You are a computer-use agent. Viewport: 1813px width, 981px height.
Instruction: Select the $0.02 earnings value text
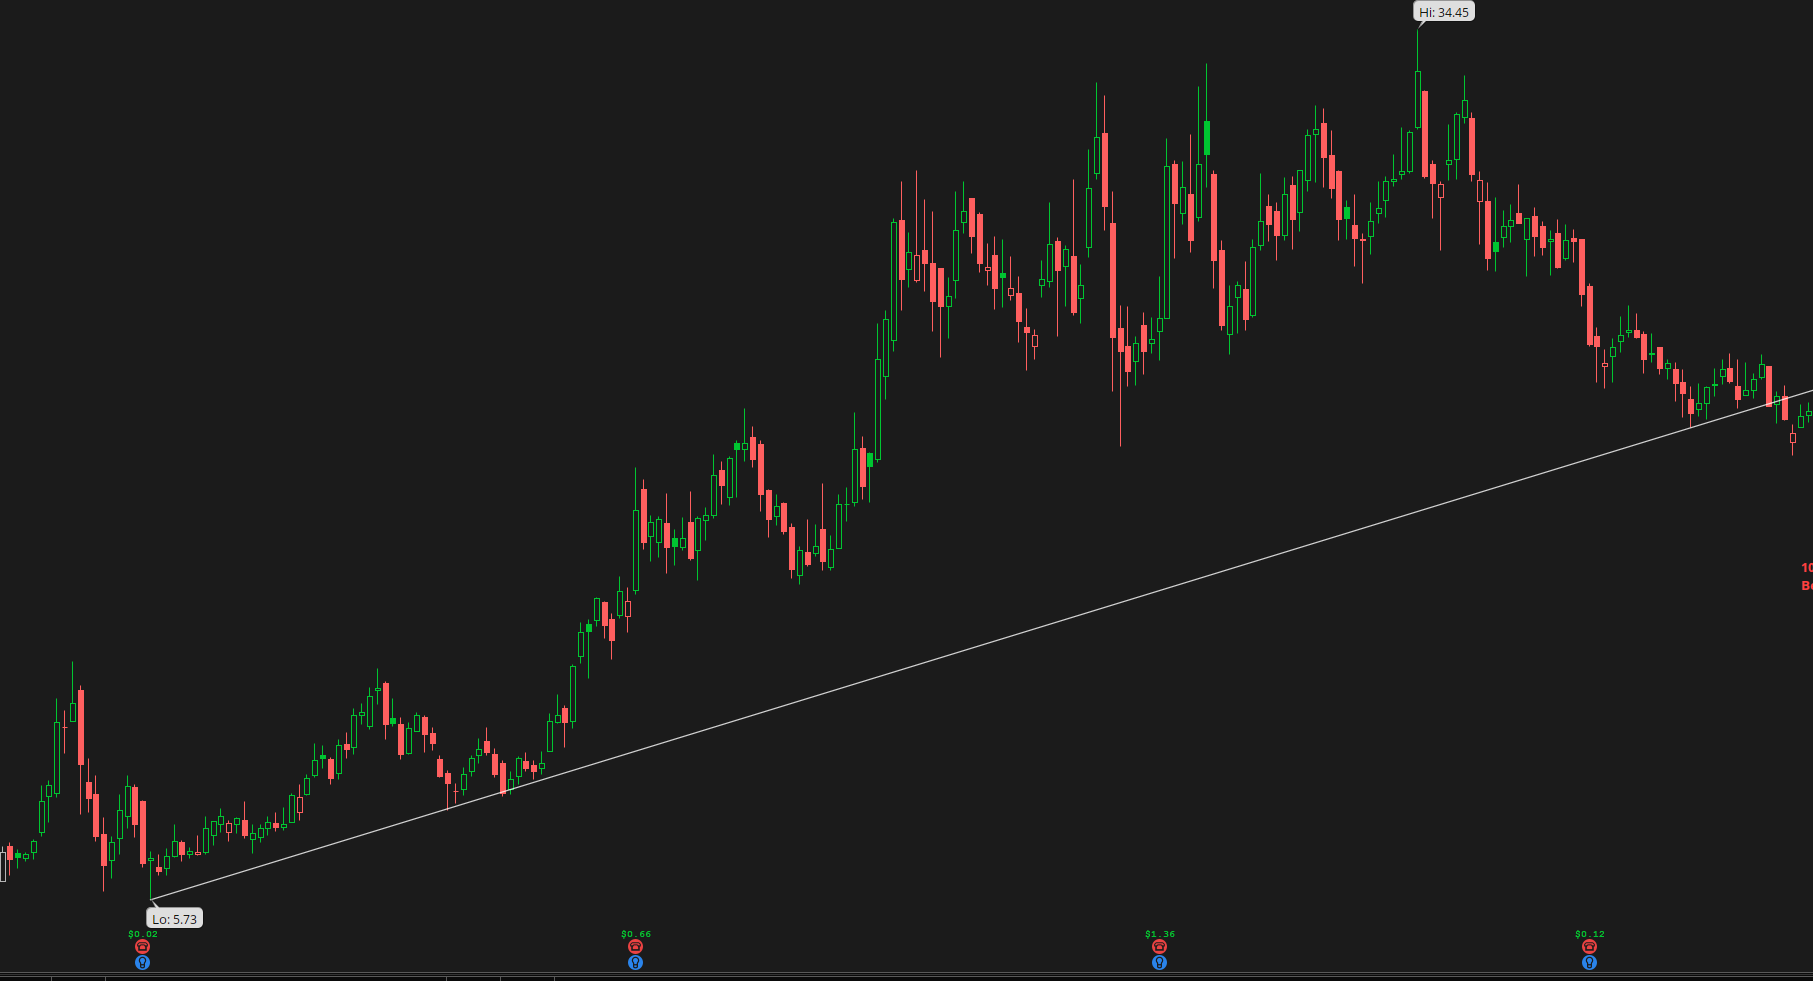tap(143, 934)
